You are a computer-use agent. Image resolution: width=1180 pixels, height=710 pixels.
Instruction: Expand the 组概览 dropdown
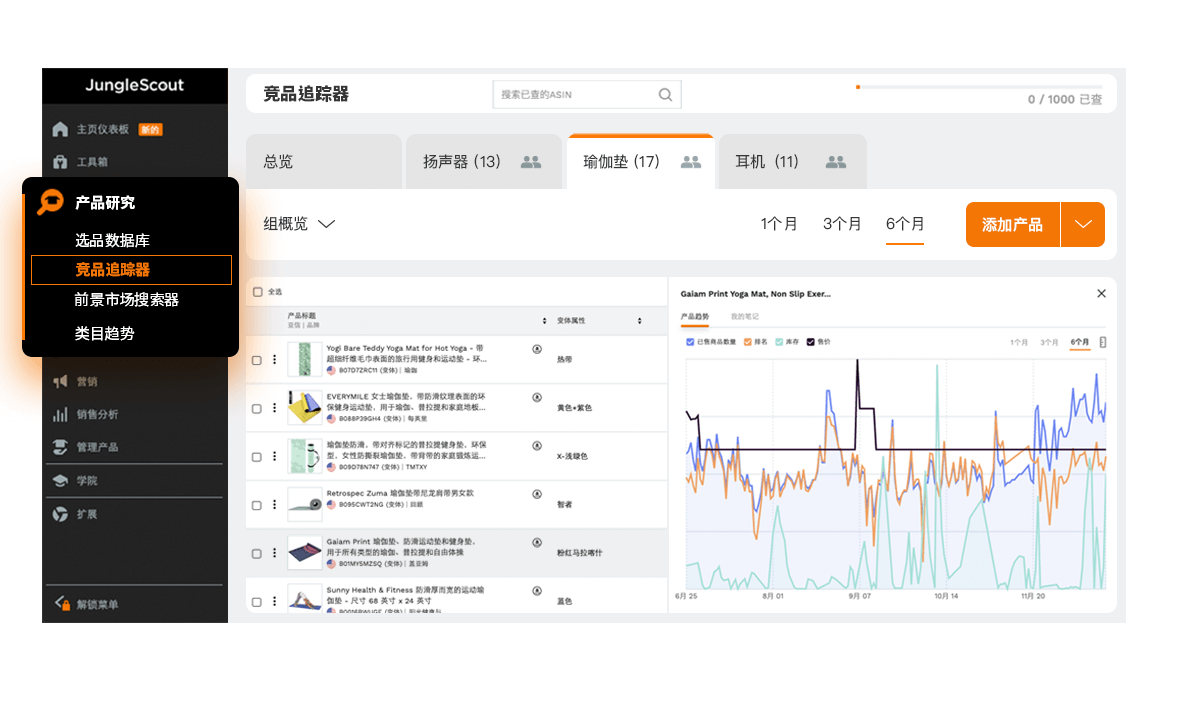(299, 224)
